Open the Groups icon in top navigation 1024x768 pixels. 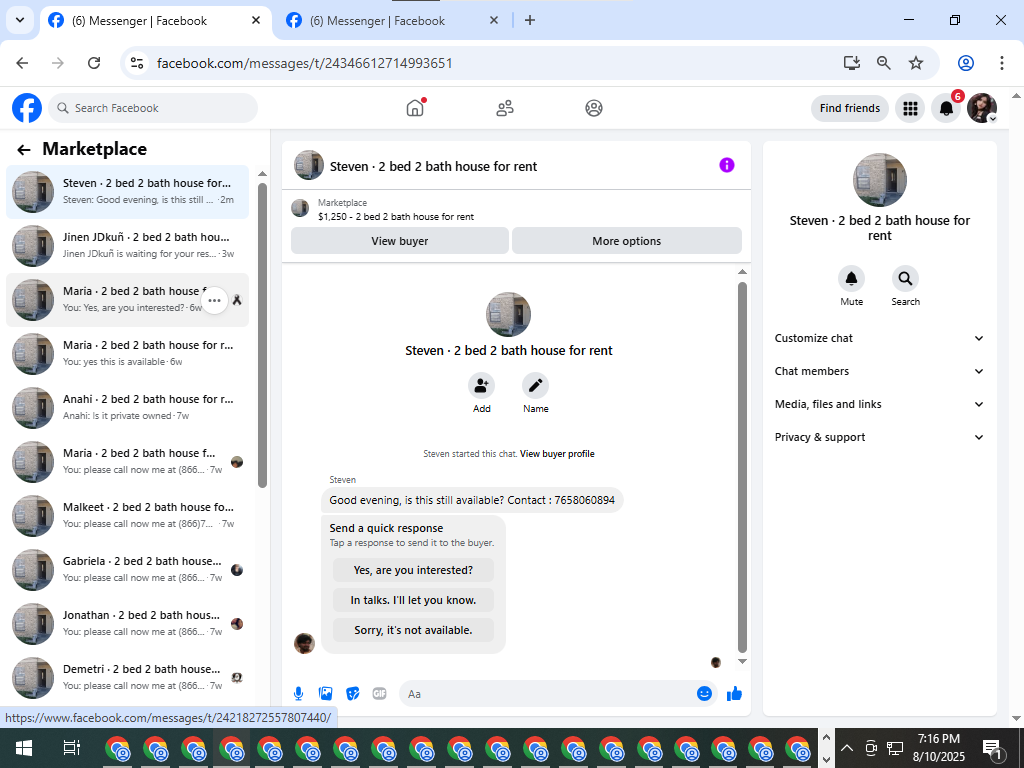(594, 108)
